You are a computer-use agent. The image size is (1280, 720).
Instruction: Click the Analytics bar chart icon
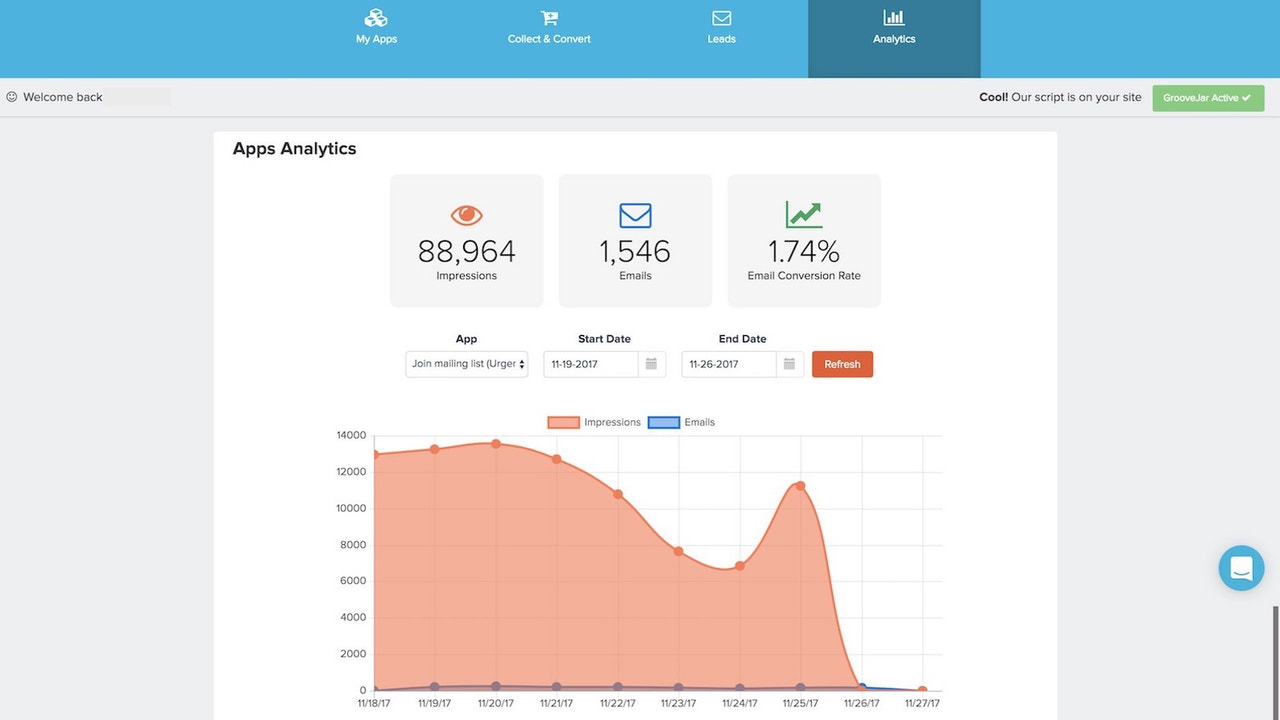click(893, 17)
